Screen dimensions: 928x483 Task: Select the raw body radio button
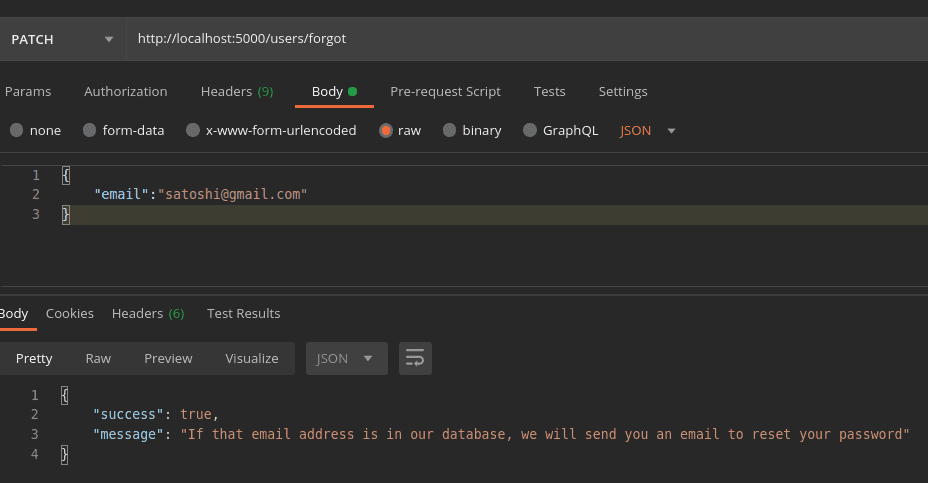click(386, 130)
